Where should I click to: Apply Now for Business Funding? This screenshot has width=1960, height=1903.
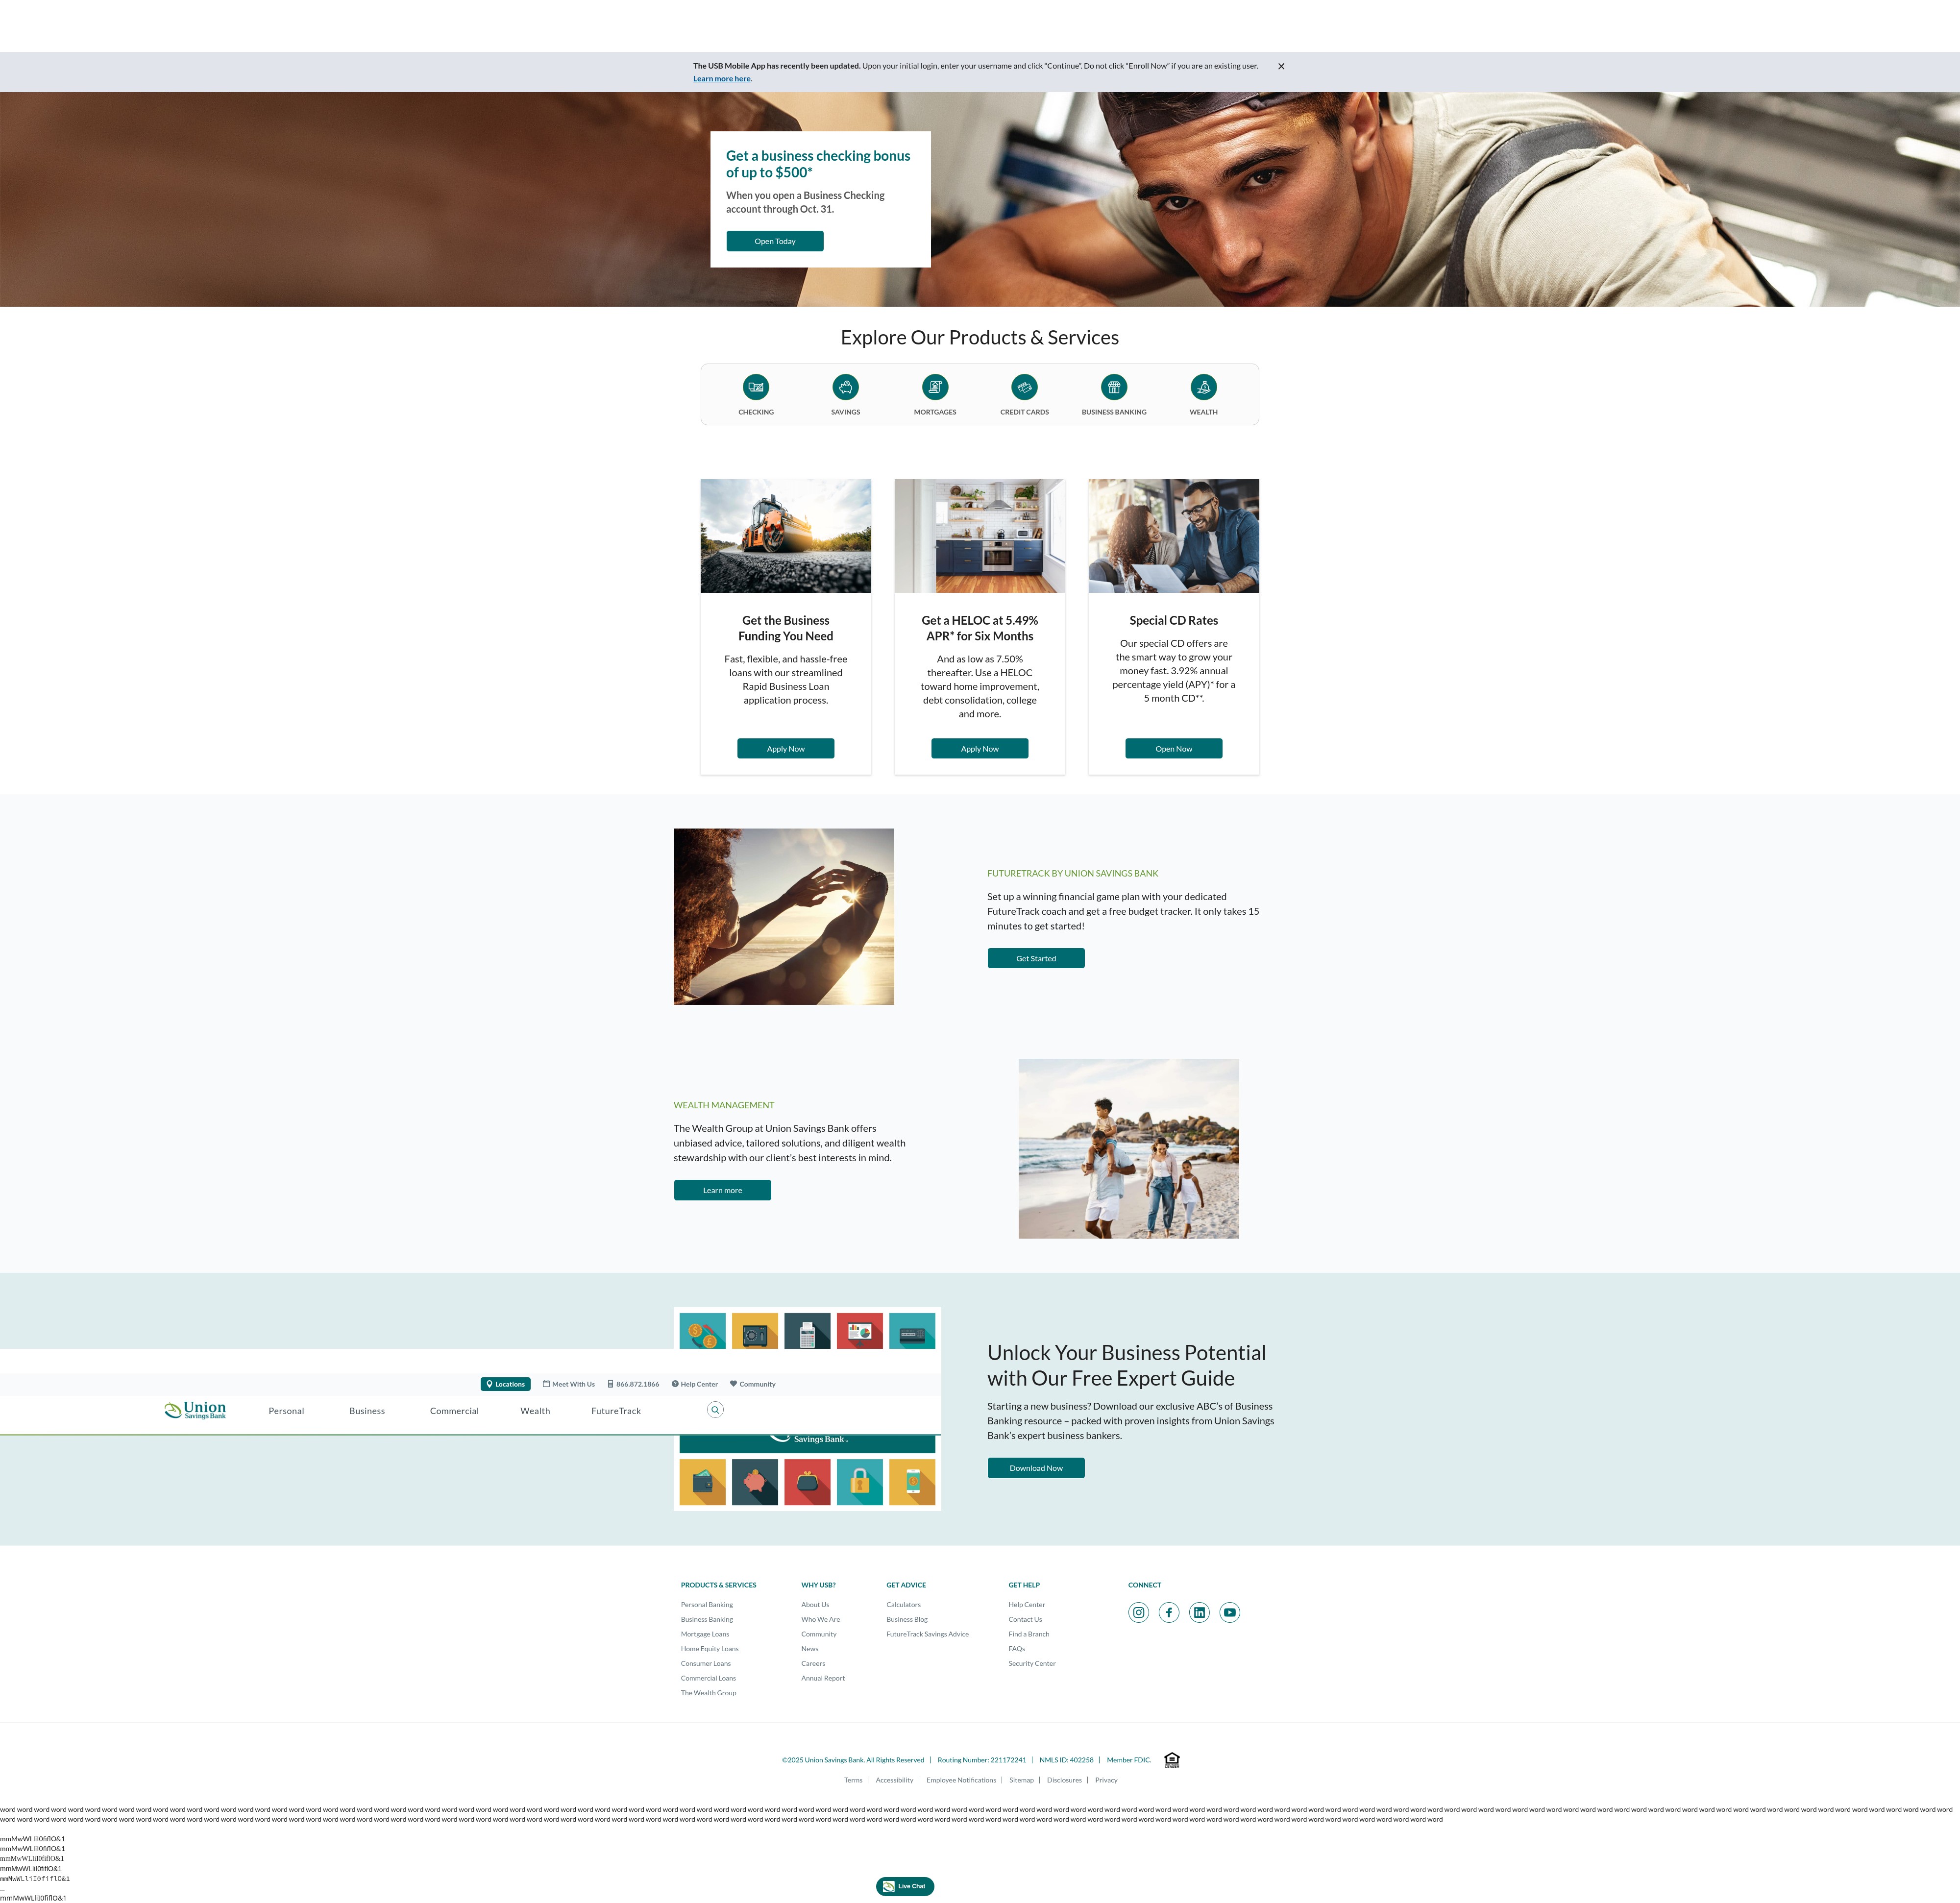[785, 749]
